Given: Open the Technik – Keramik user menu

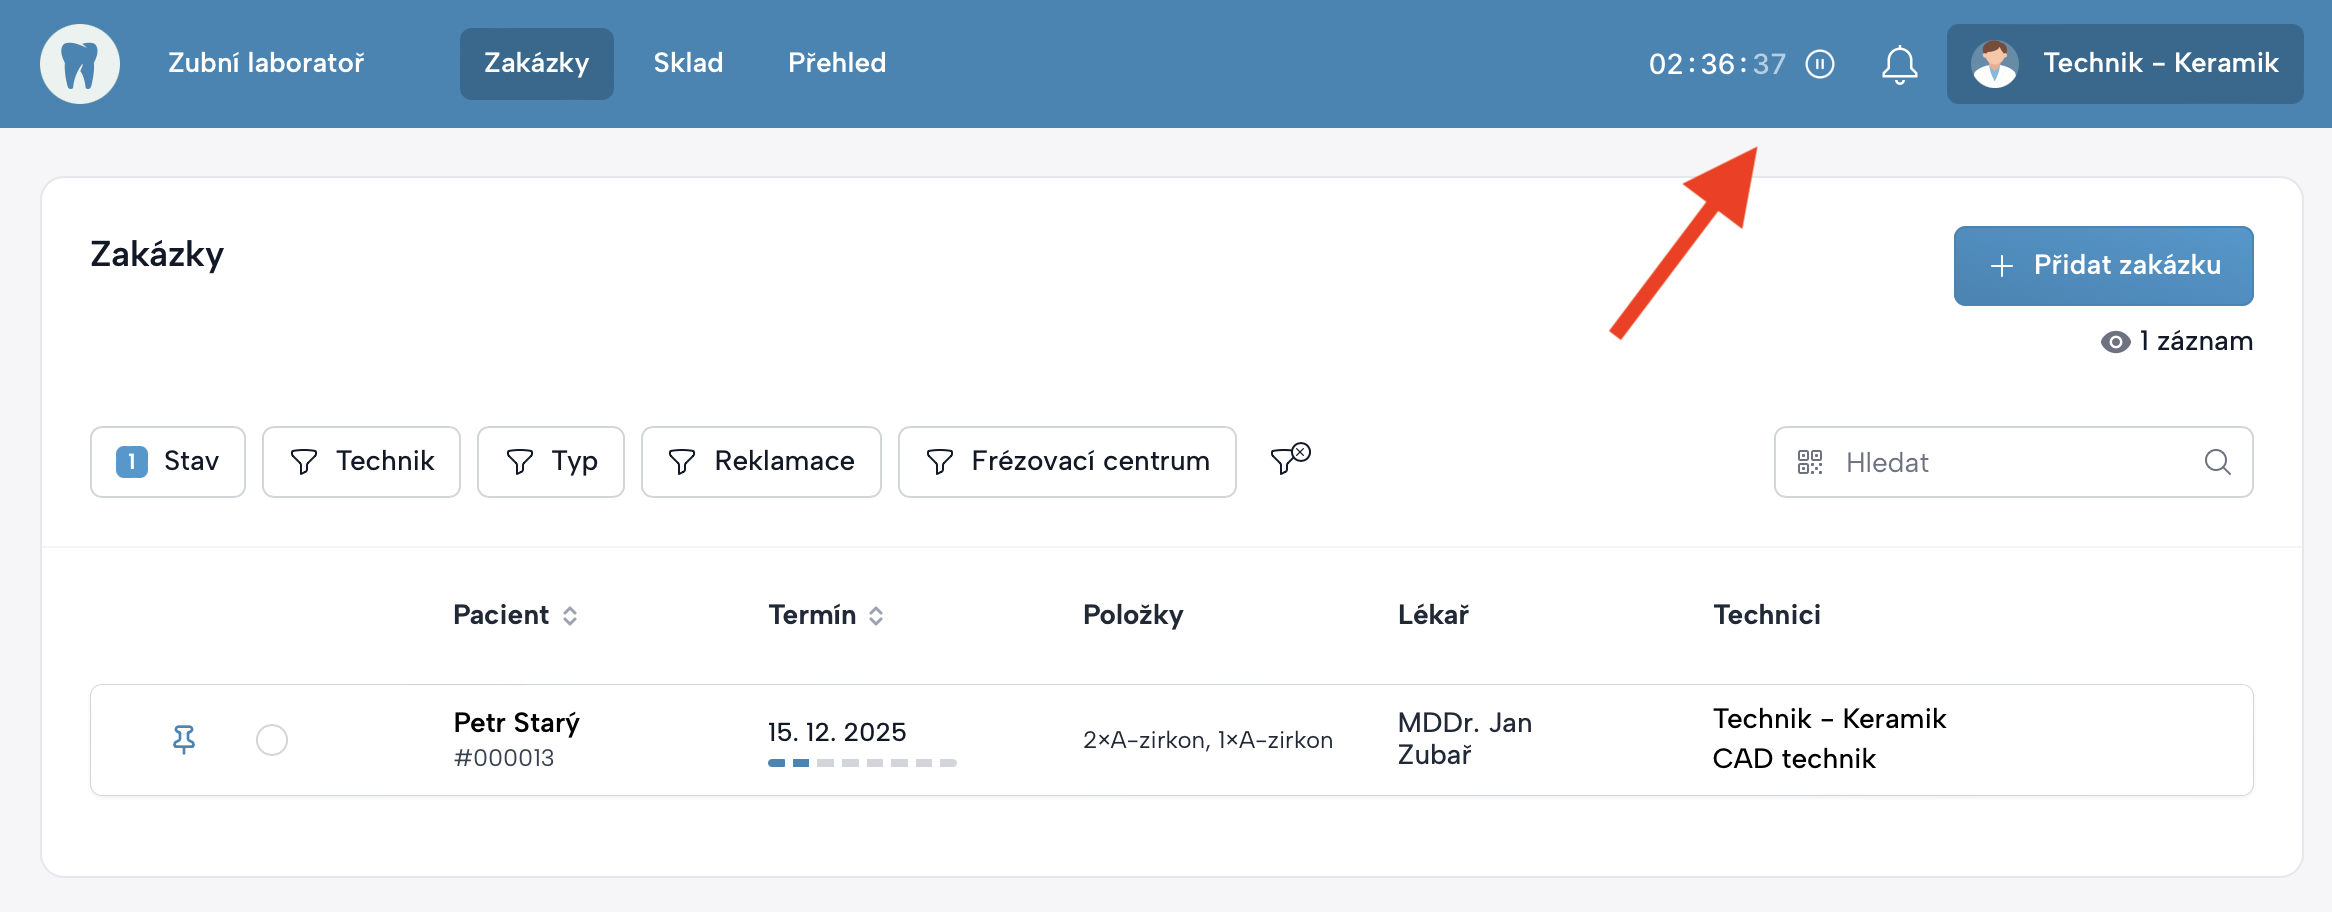Looking at the screenshot, I should click(2159, 64).
